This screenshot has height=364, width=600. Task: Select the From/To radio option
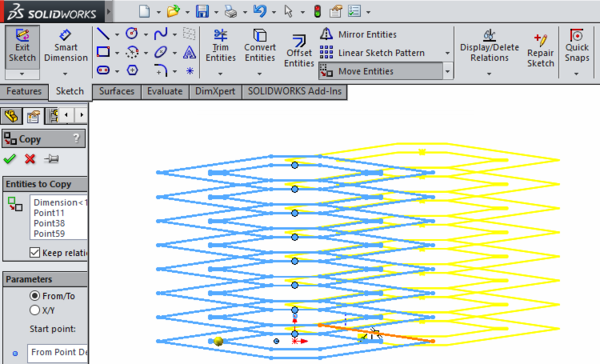click(x=35, y=295)
